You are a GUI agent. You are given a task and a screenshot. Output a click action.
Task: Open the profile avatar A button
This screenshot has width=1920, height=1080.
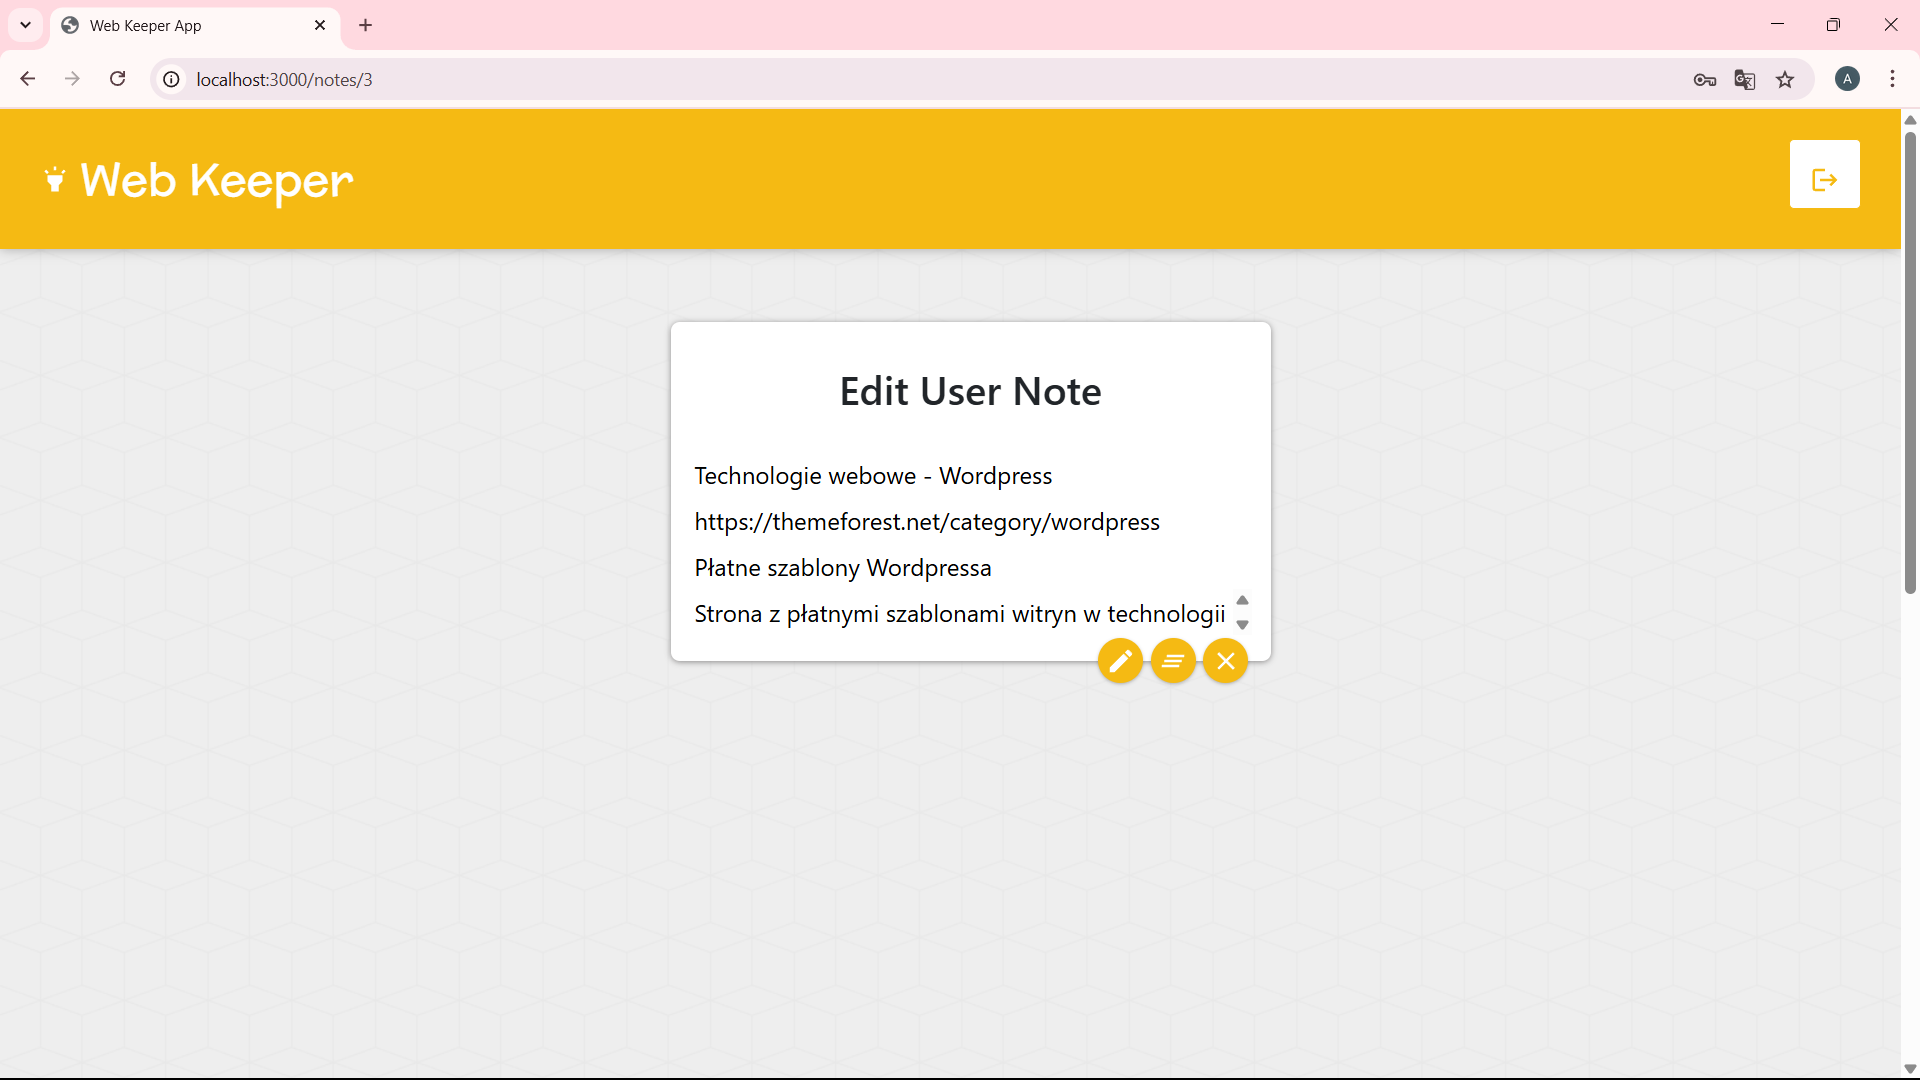tap(1847, 79)
